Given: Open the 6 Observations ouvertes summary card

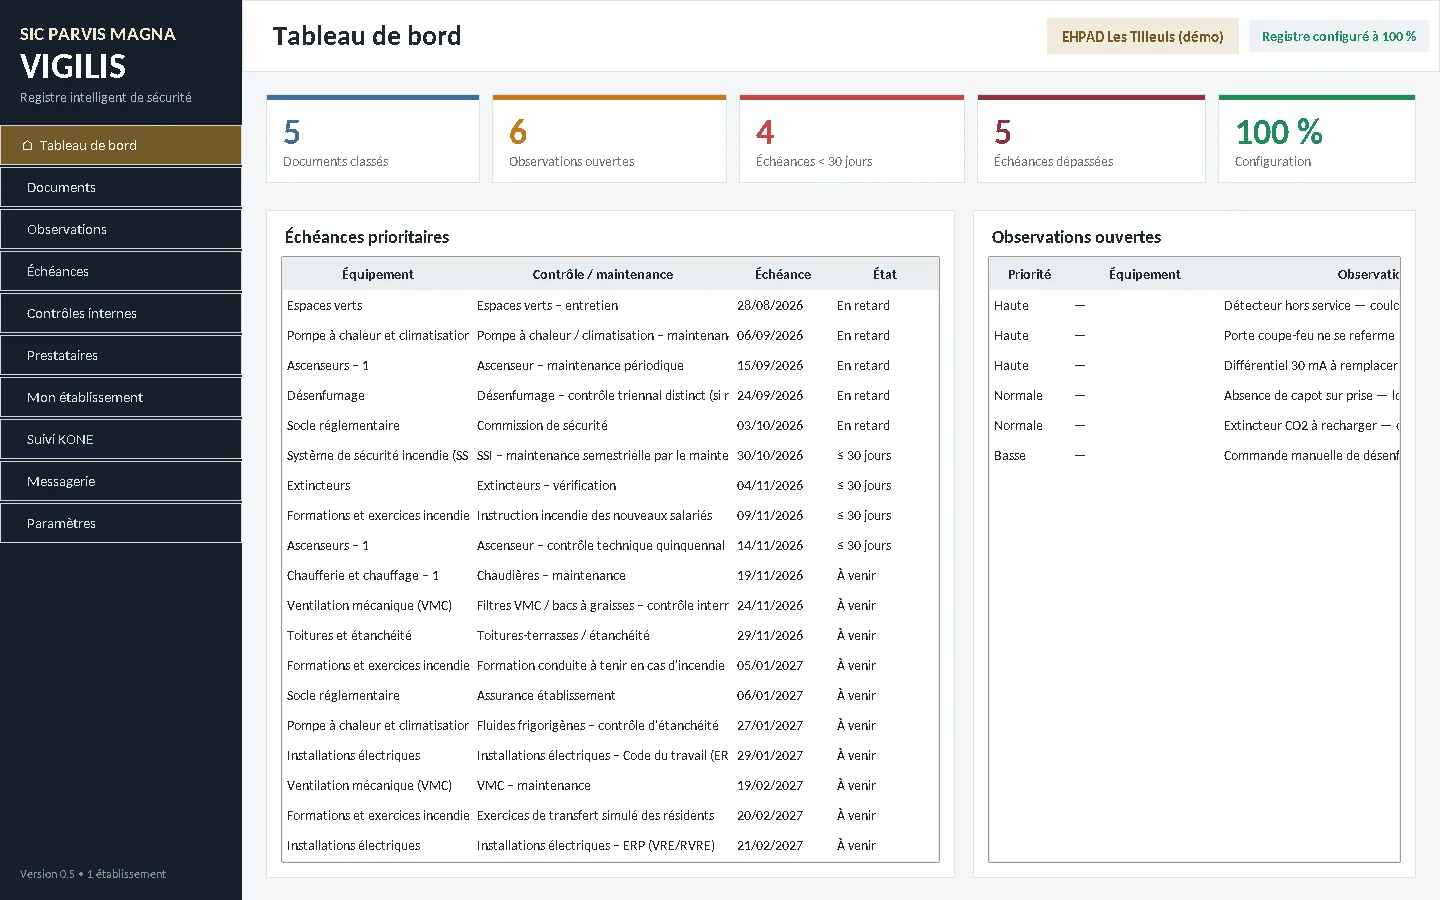Looking at the screenshot, I should coord(609,139).
